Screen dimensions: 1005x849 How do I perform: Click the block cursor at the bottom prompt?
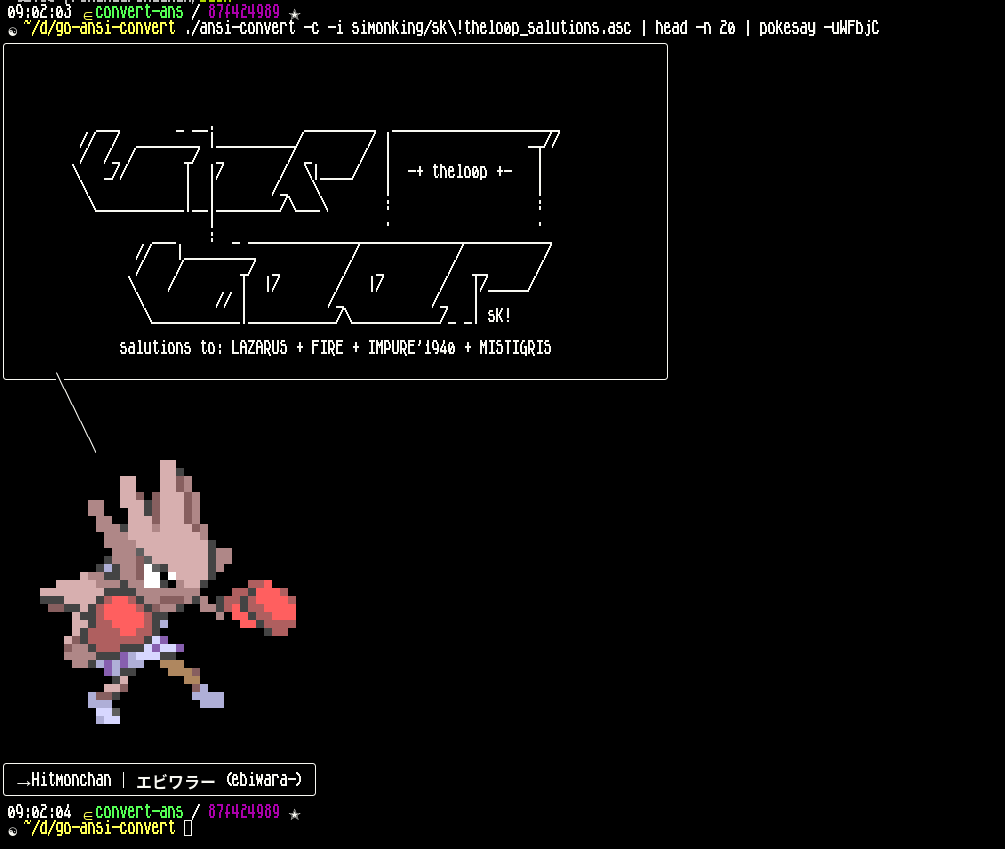[188, 828]
